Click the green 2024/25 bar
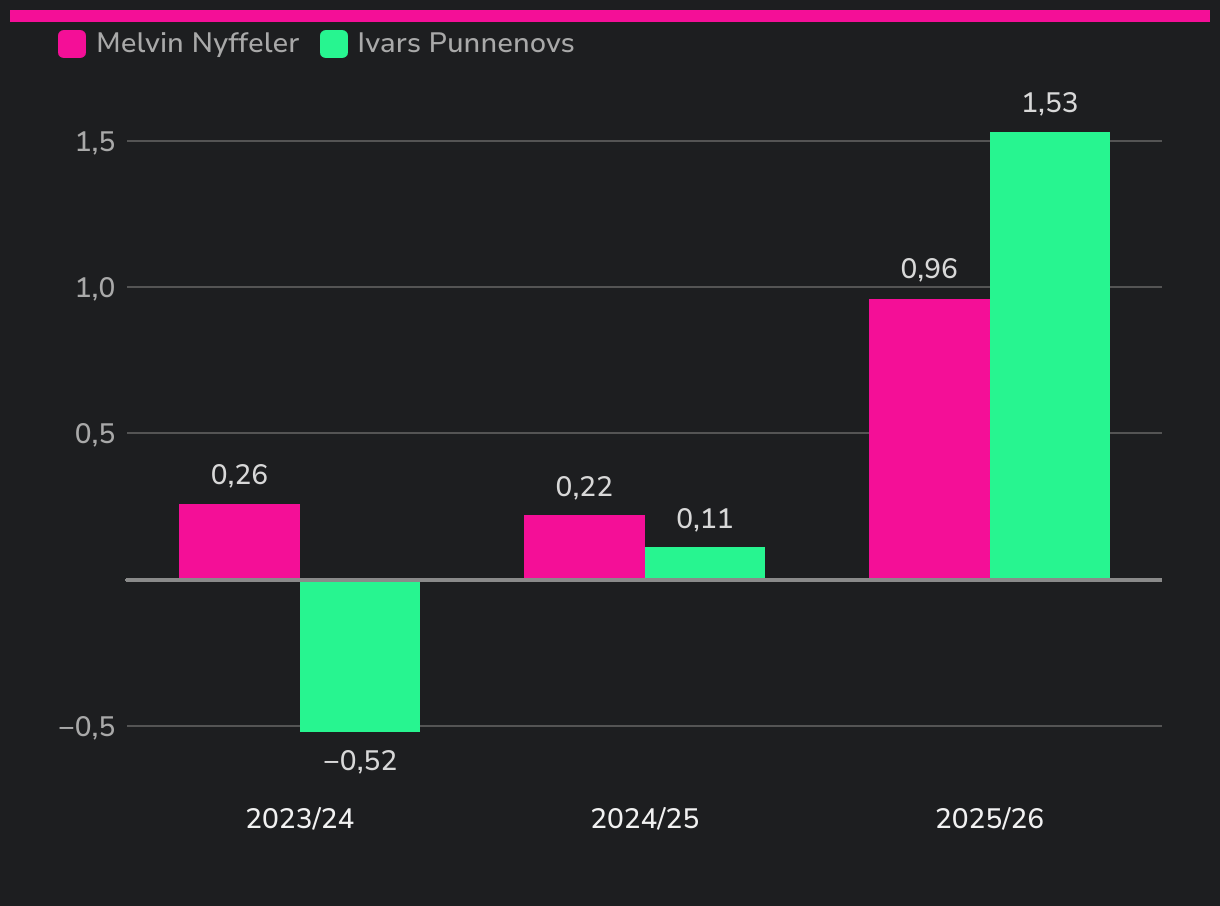 [705, 563]
